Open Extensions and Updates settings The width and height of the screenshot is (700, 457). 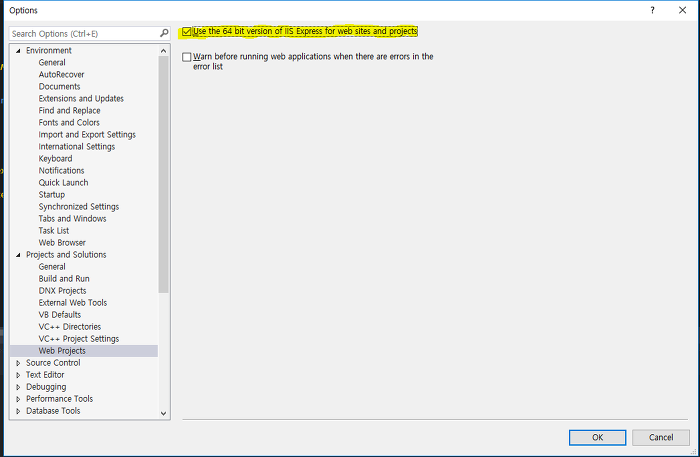(81, 99)
